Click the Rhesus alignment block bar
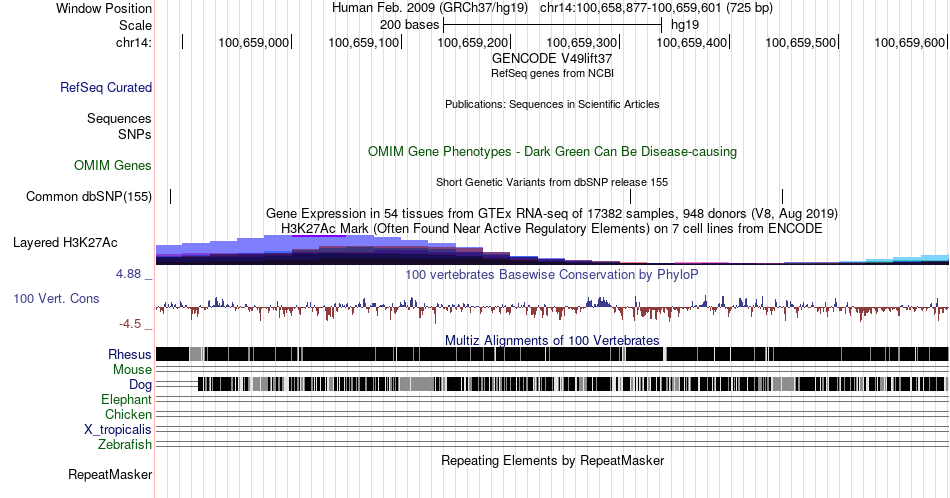 [x=552, y=354]
